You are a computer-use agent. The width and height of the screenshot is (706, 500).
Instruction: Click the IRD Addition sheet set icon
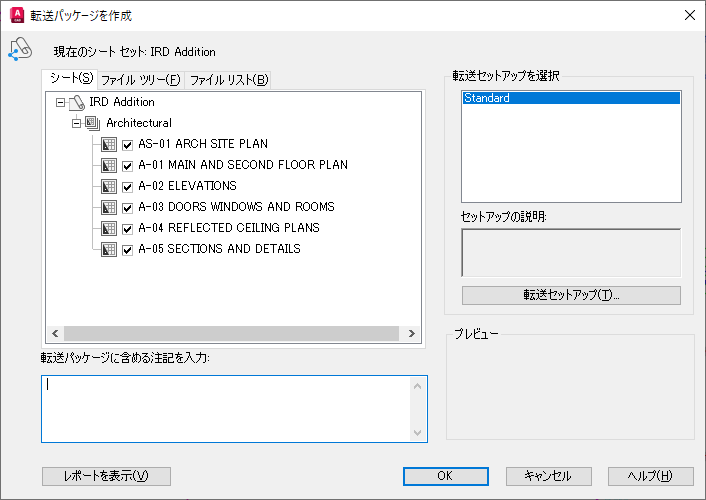77,102
